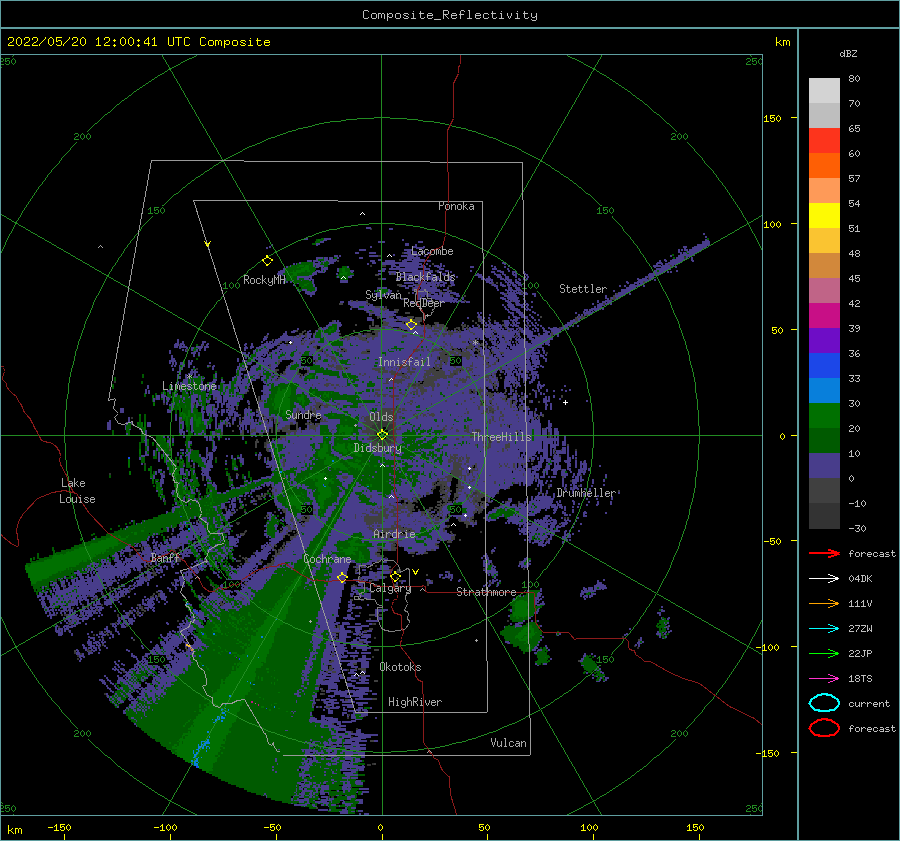This screenshot has width=900, height=841.
Task: Click the yellow radar site marker near Olds
Action: 382,435
